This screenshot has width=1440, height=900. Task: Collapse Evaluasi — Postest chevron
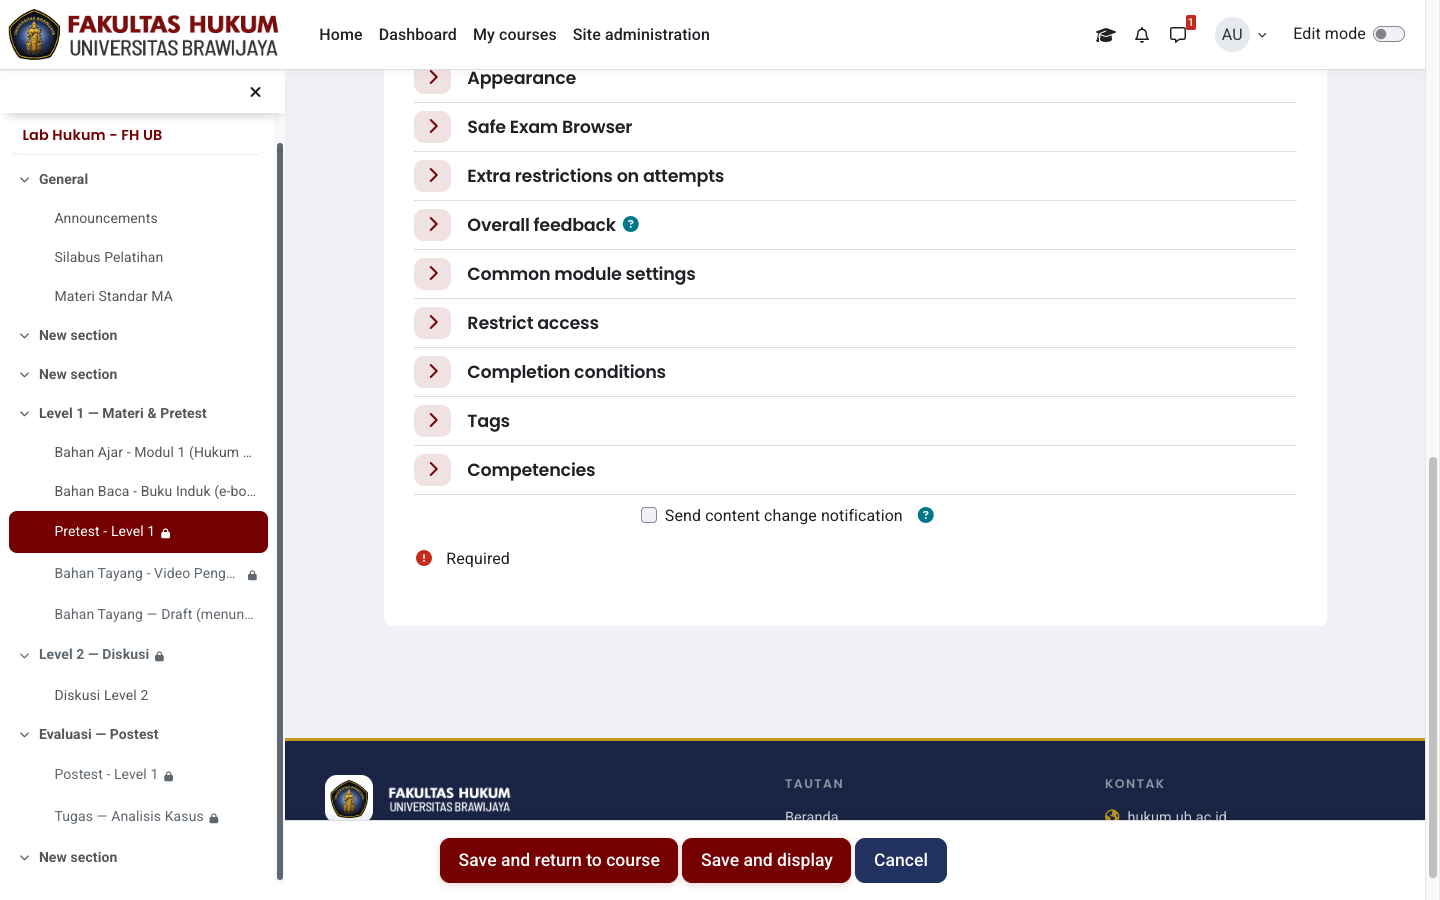click(x=24, y=735)
